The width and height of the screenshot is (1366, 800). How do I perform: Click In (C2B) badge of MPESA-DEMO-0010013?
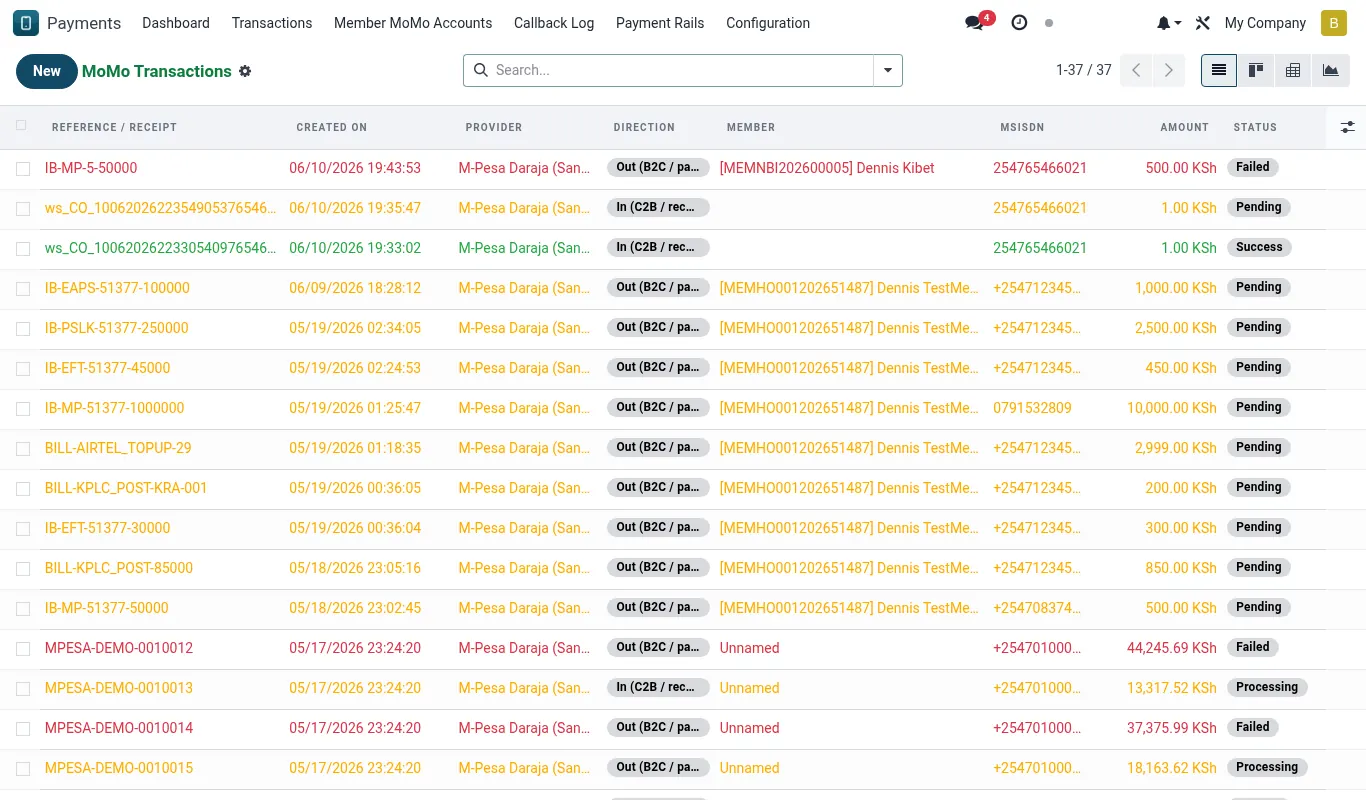pyautogui.click(x=658, y=687)
